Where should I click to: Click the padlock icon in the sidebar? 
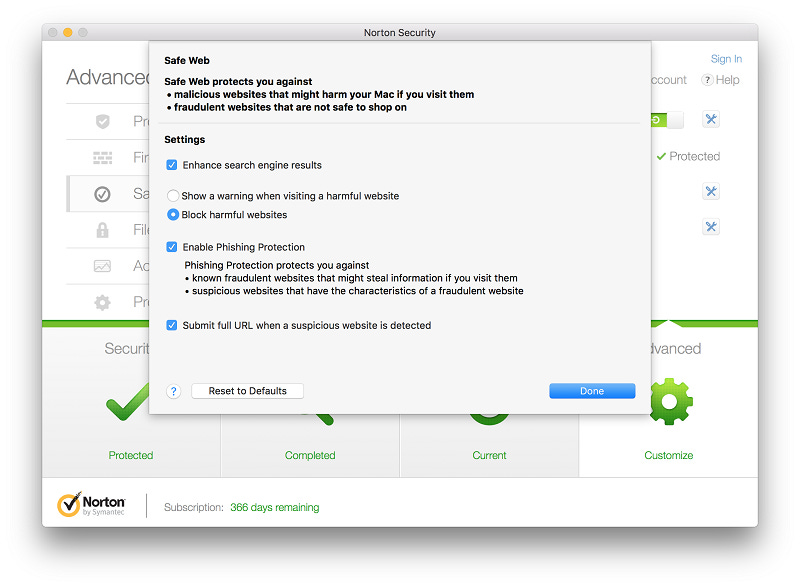(103, 230)
